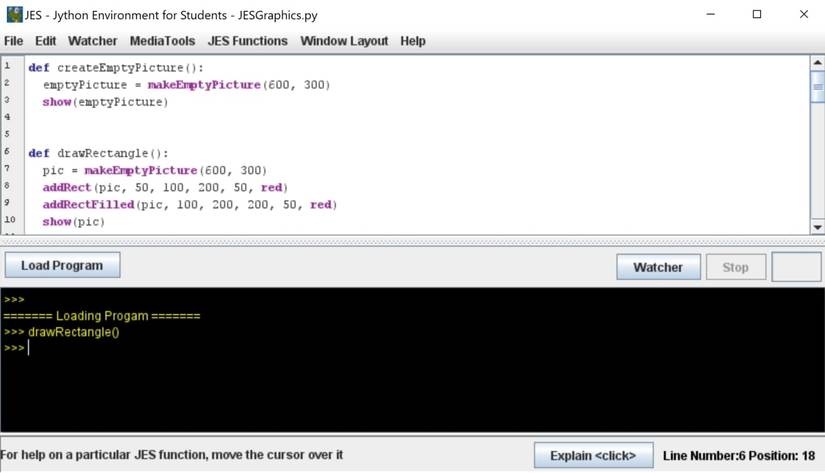Click 'def createEmptyPicture():' on line 1
This screenshot has width=825, height=473.
pos(116,68)
